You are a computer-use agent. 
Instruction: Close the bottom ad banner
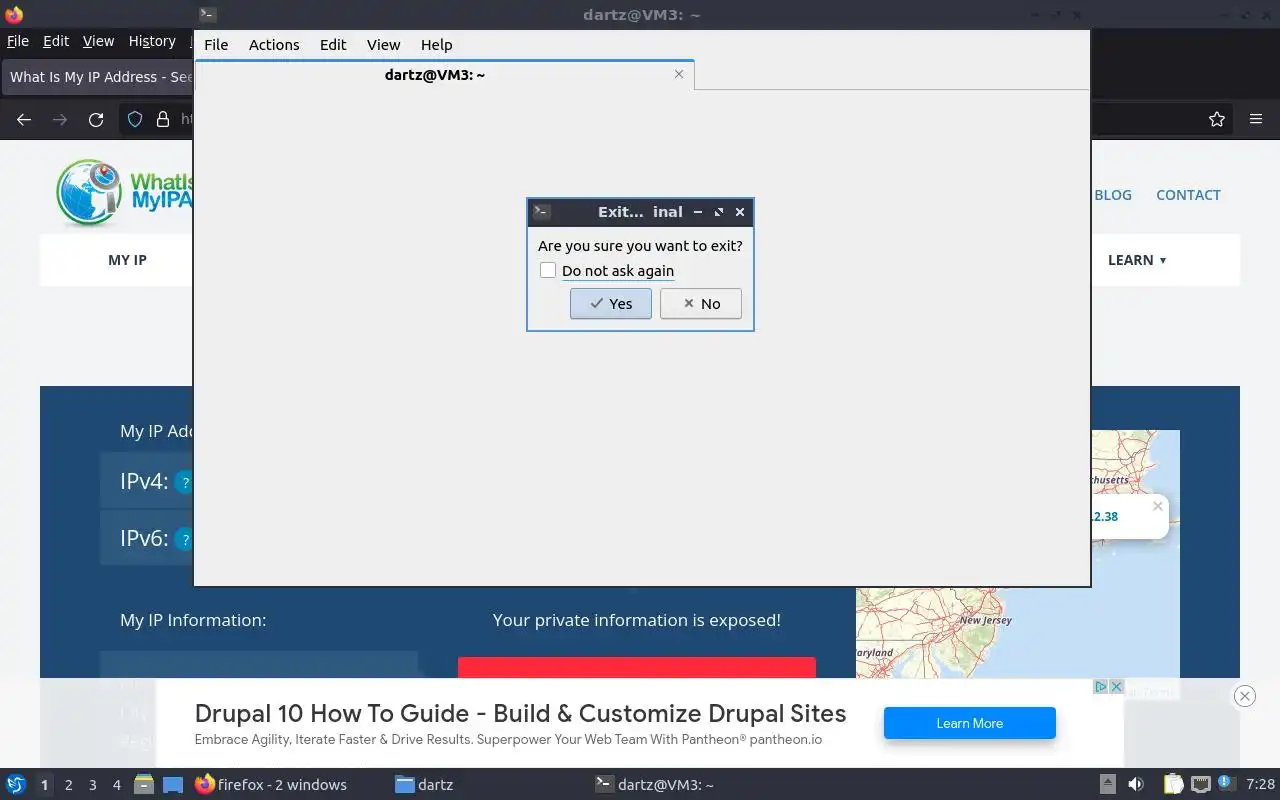pyautogui.click(x=1244, y=696)
